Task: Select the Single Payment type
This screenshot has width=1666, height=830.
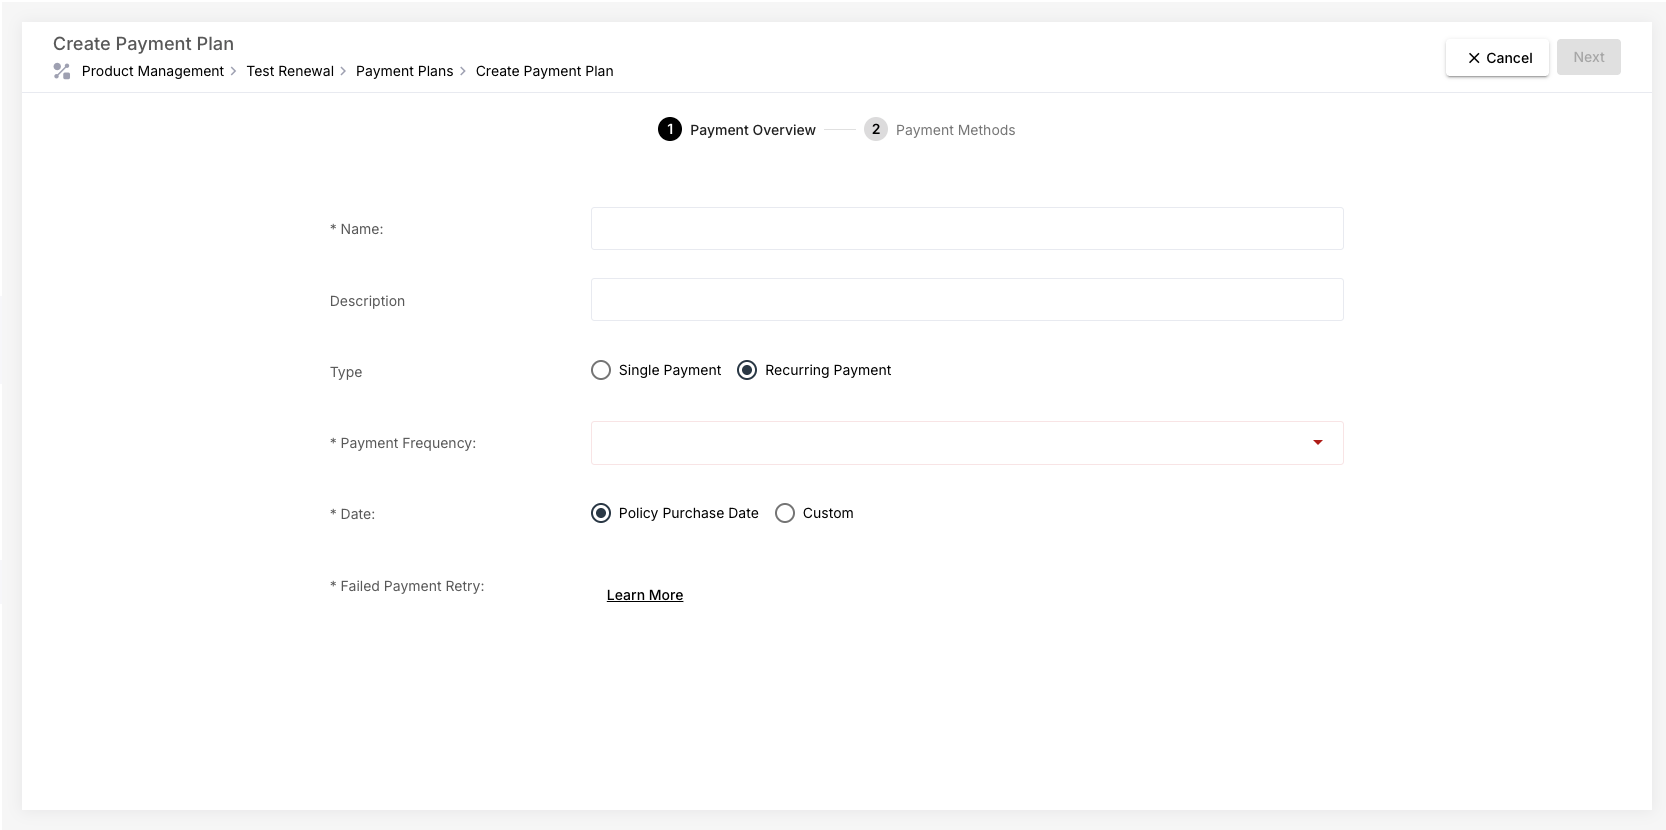Action: coord(601,371)
